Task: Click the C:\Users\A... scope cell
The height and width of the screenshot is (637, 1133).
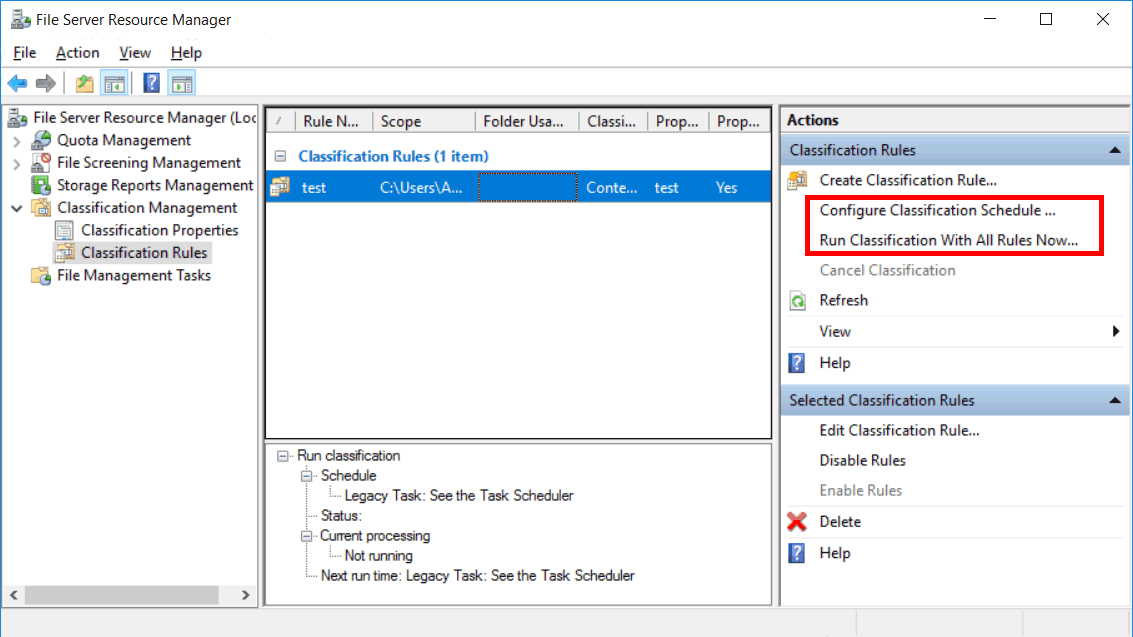Action: (421, 188)
